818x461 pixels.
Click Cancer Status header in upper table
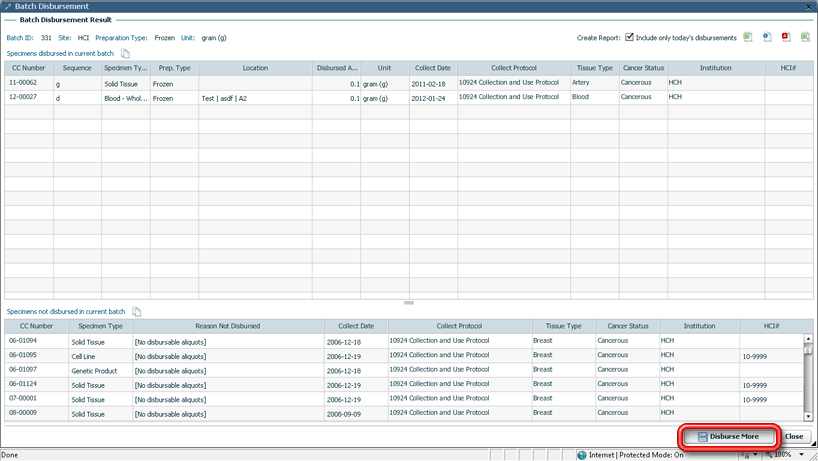[x=643, y=68]
